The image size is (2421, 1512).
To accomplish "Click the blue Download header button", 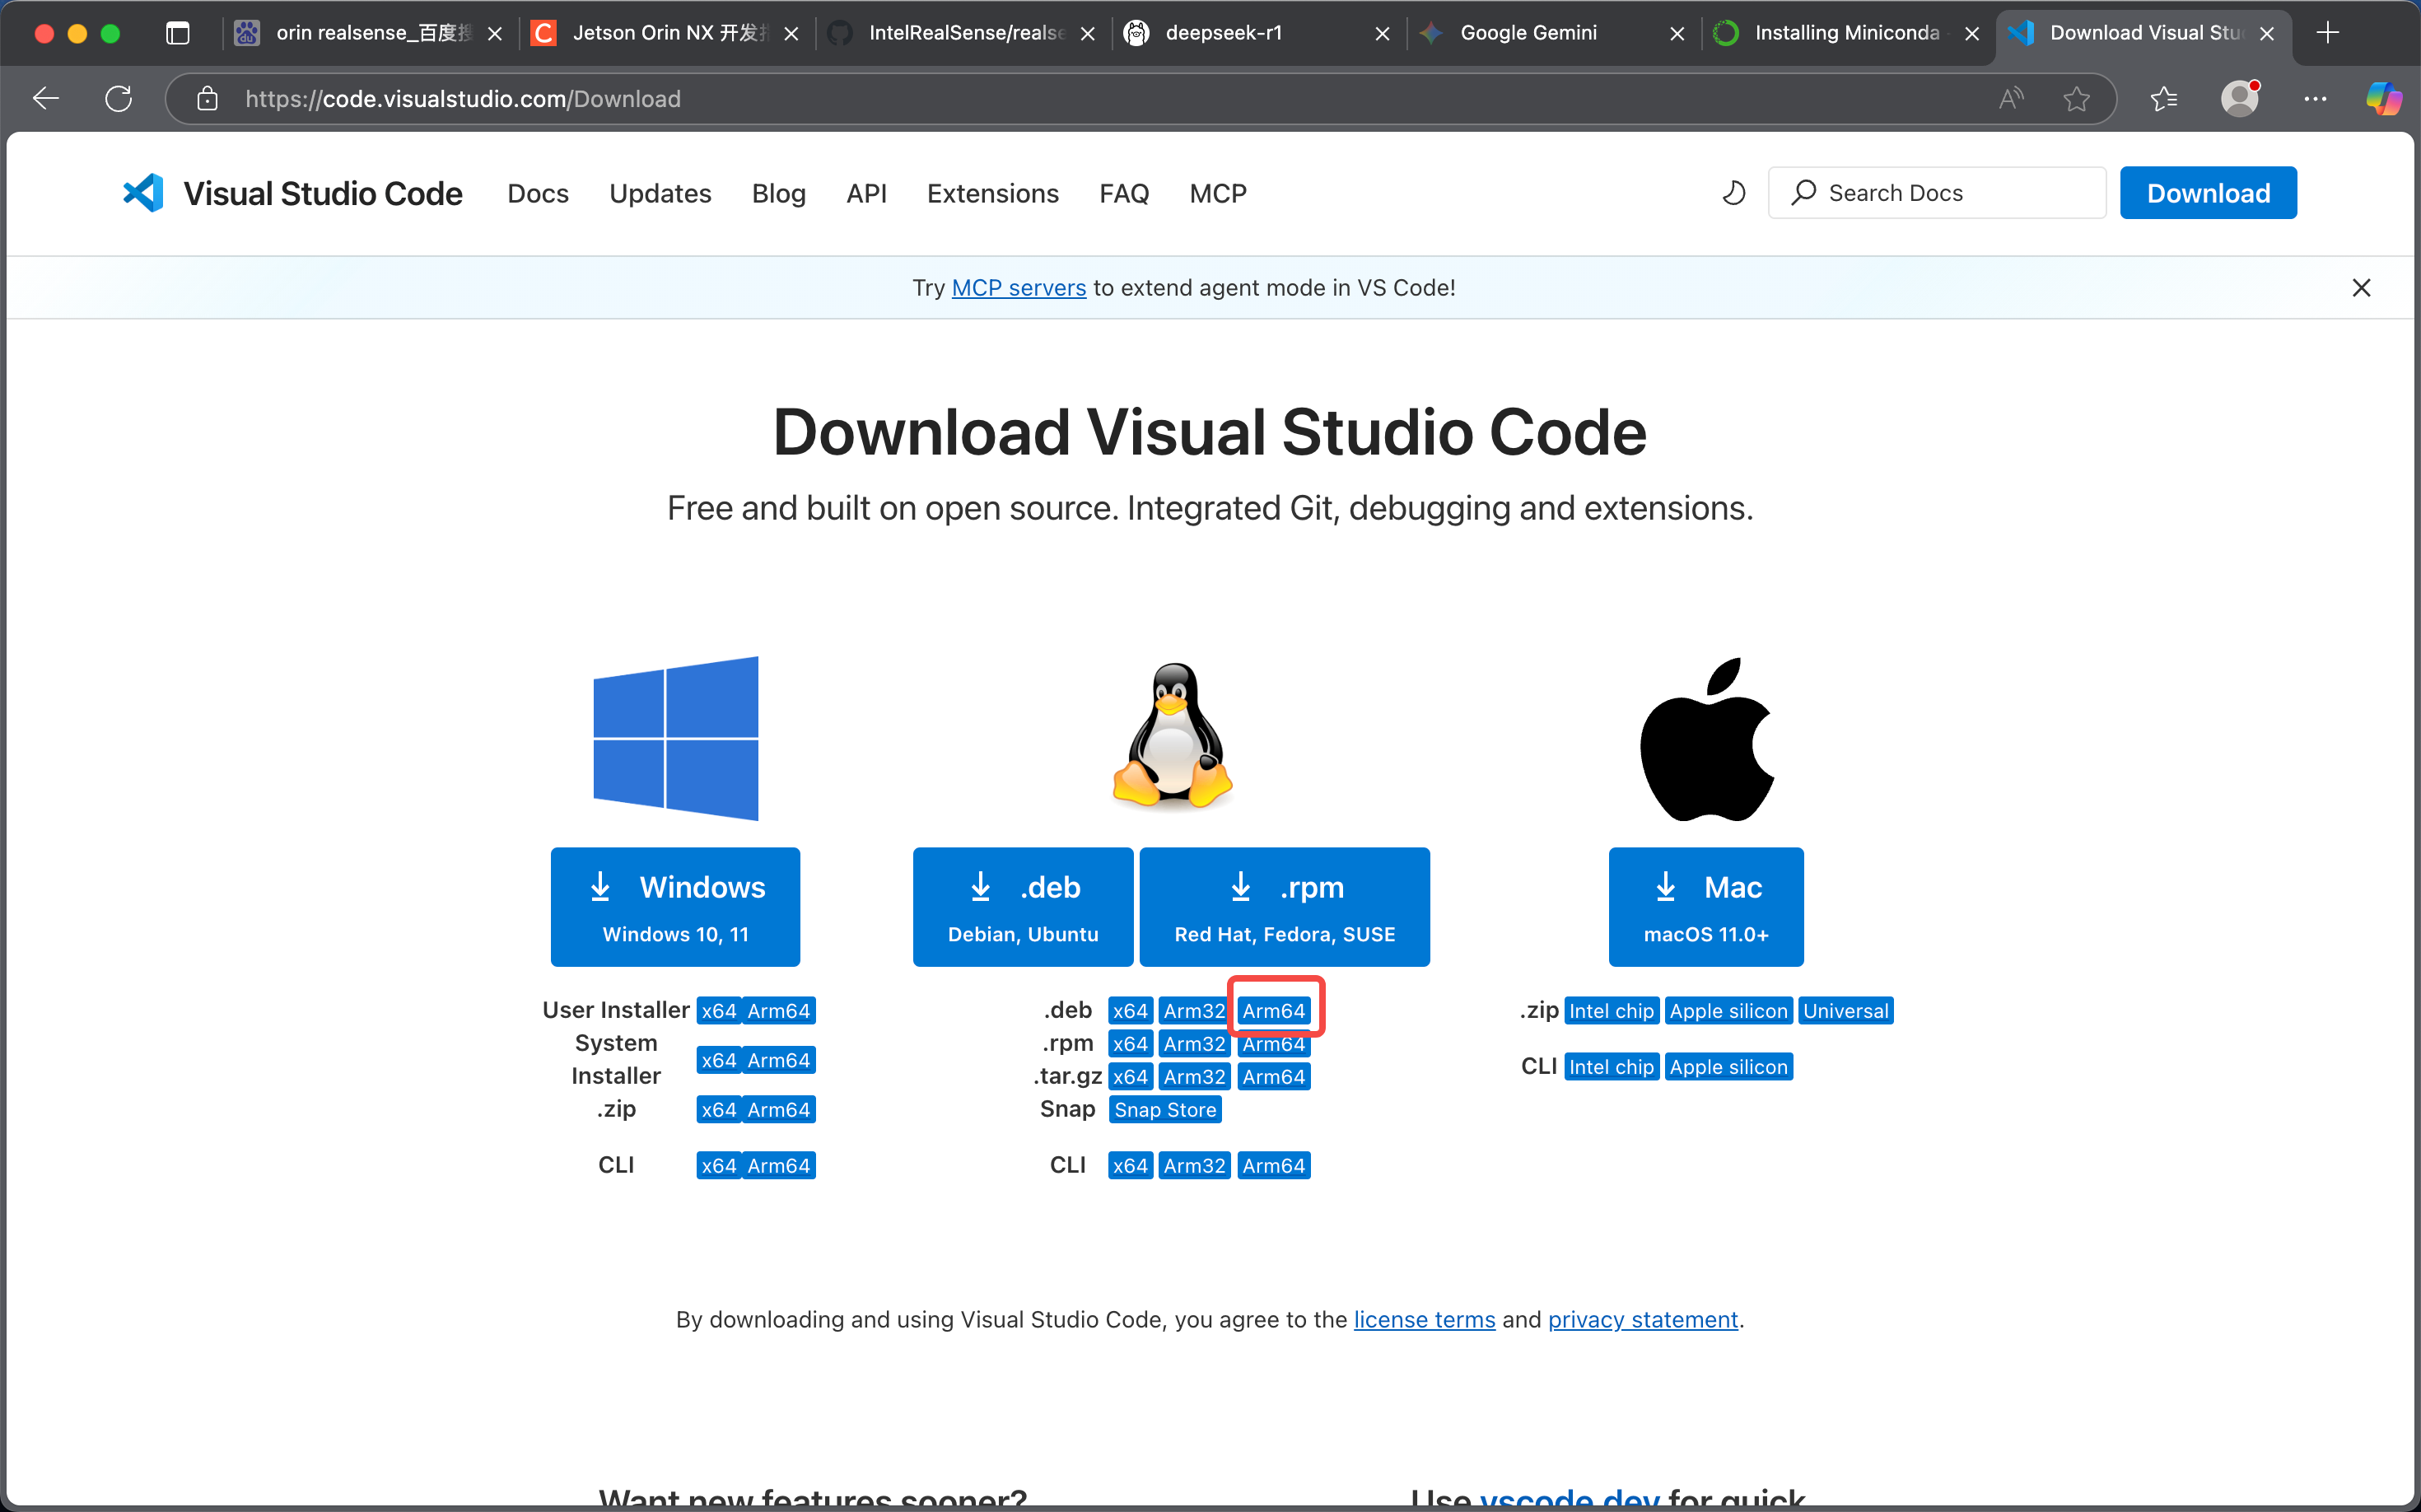I will (2208, 193).
